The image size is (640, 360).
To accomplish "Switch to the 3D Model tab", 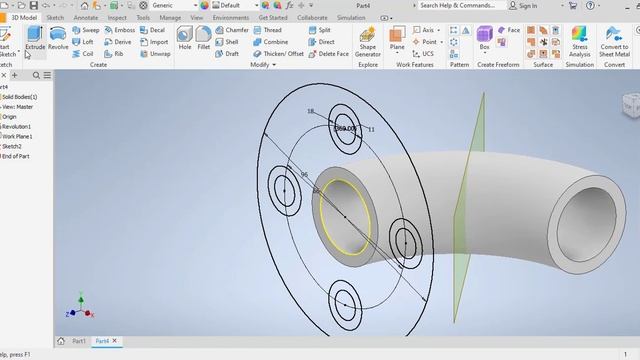I will coord(24,18).
